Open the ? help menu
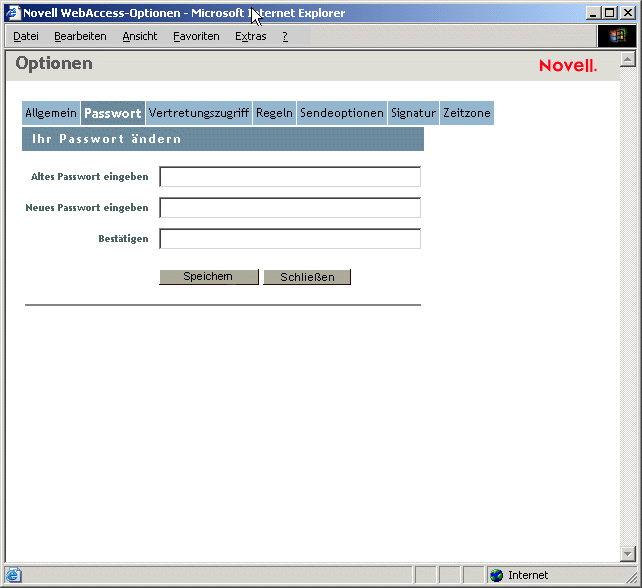The image size is (642, 588). [285, 36]
